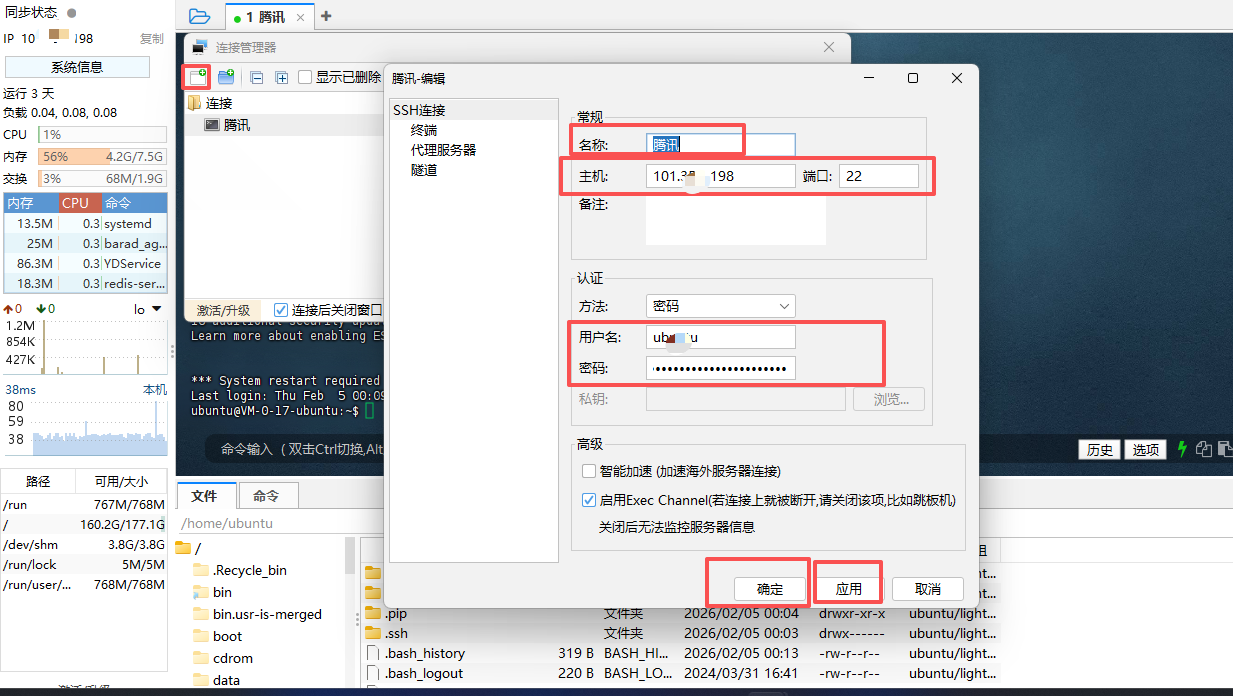1233x696 pixels.
Task: Click the 主机 host input field
Action: pos(720,176)
